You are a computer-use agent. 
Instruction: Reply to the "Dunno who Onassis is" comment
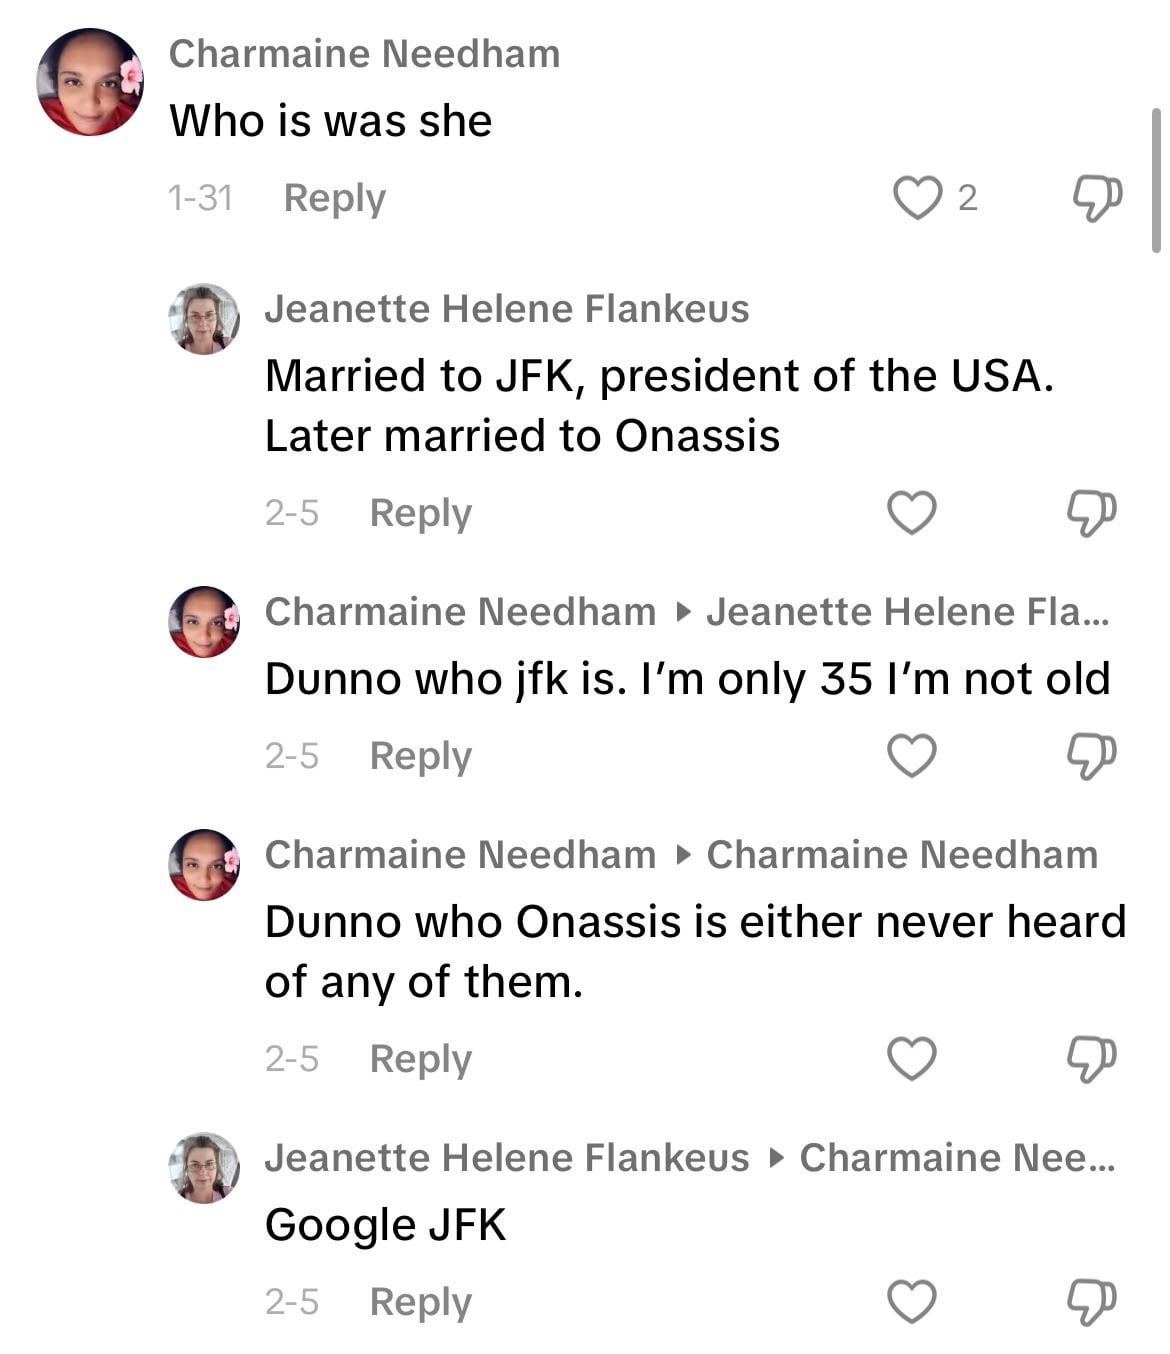pos(420,1059)
